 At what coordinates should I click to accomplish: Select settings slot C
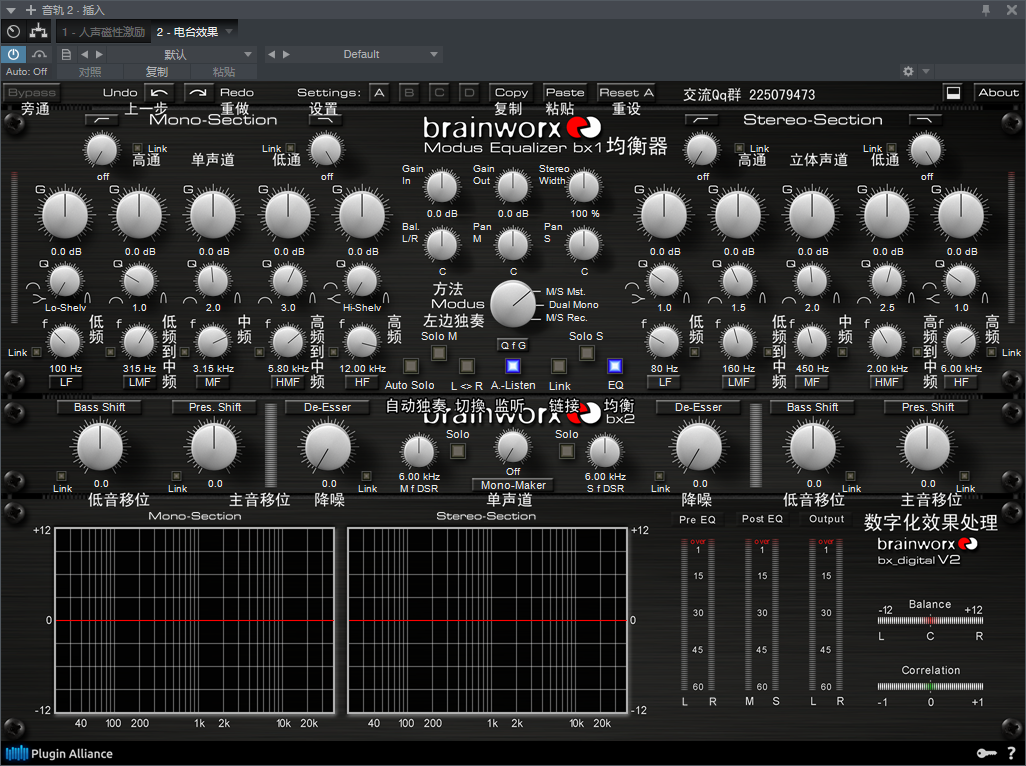click(x=440, y=93)
